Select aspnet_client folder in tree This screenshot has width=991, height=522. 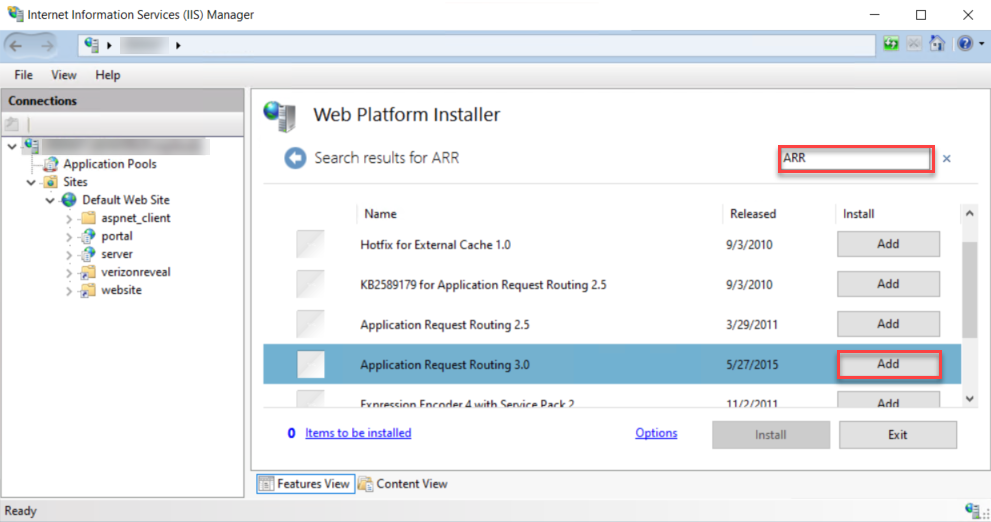[x=136, y=218]
